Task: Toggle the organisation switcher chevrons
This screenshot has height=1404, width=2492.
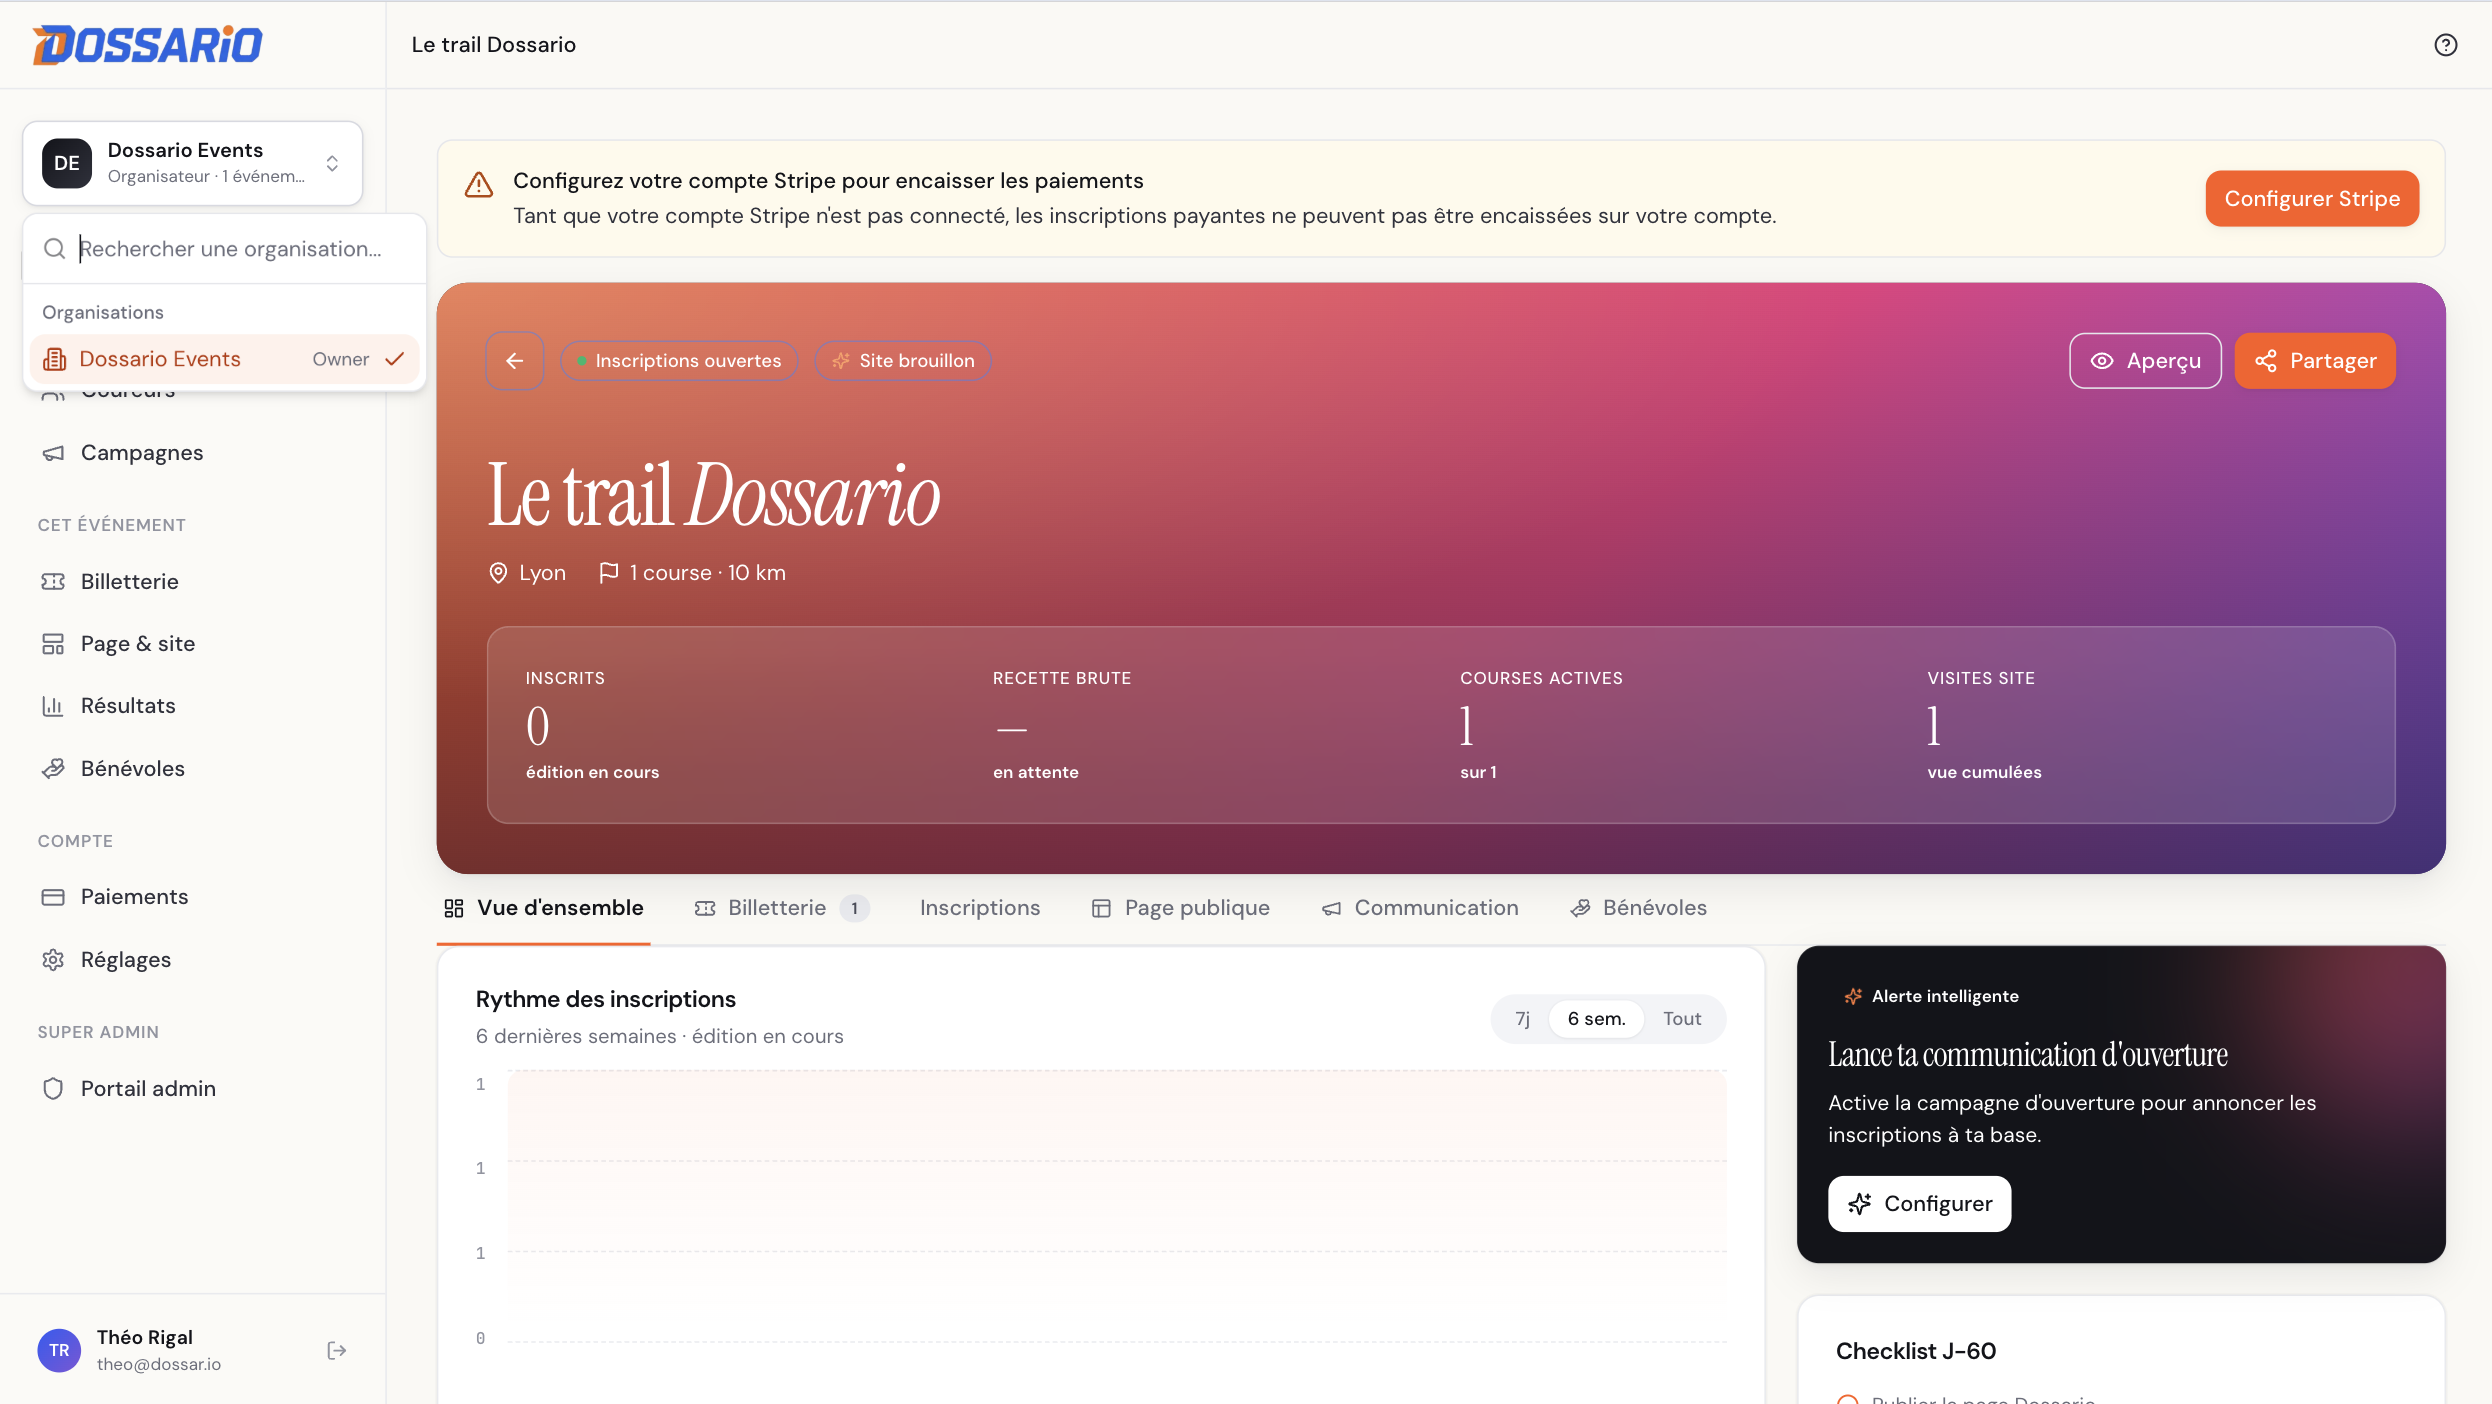Action: 332,163
